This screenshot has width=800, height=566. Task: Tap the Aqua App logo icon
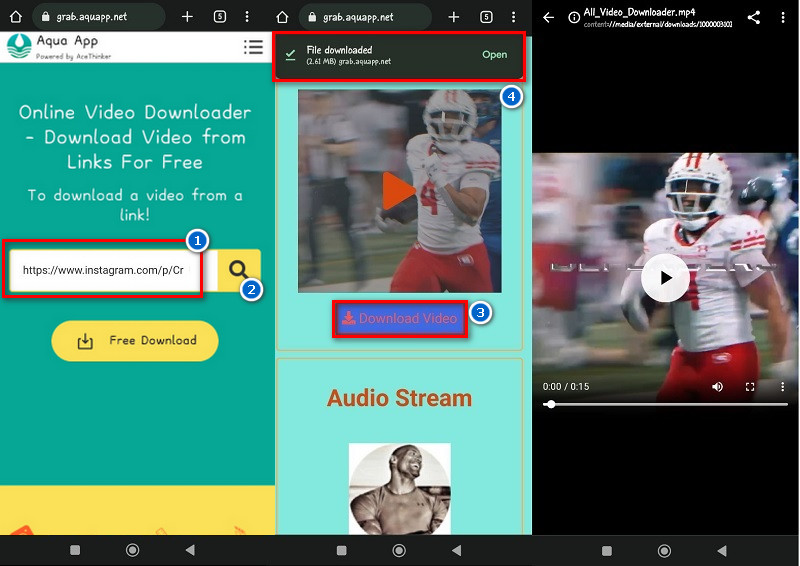19,47
